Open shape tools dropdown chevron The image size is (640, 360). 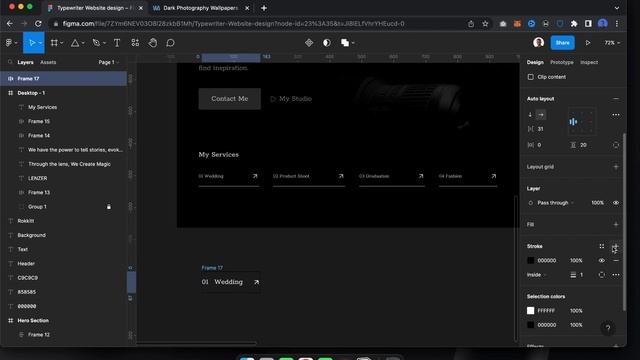pos(83,43)
